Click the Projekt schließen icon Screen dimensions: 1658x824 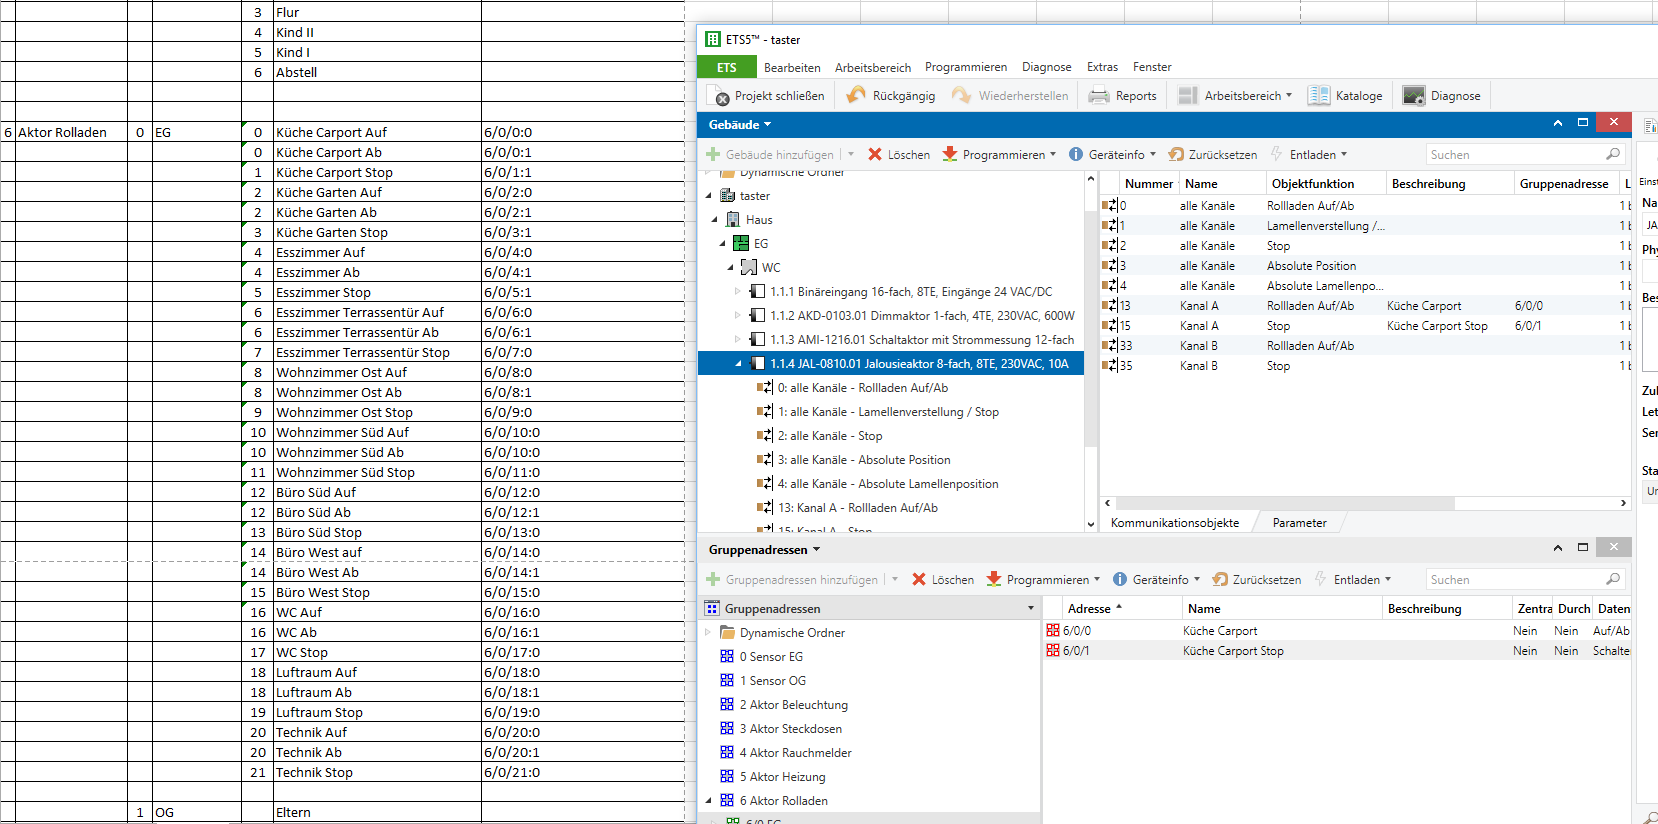(x=719, y=96)
